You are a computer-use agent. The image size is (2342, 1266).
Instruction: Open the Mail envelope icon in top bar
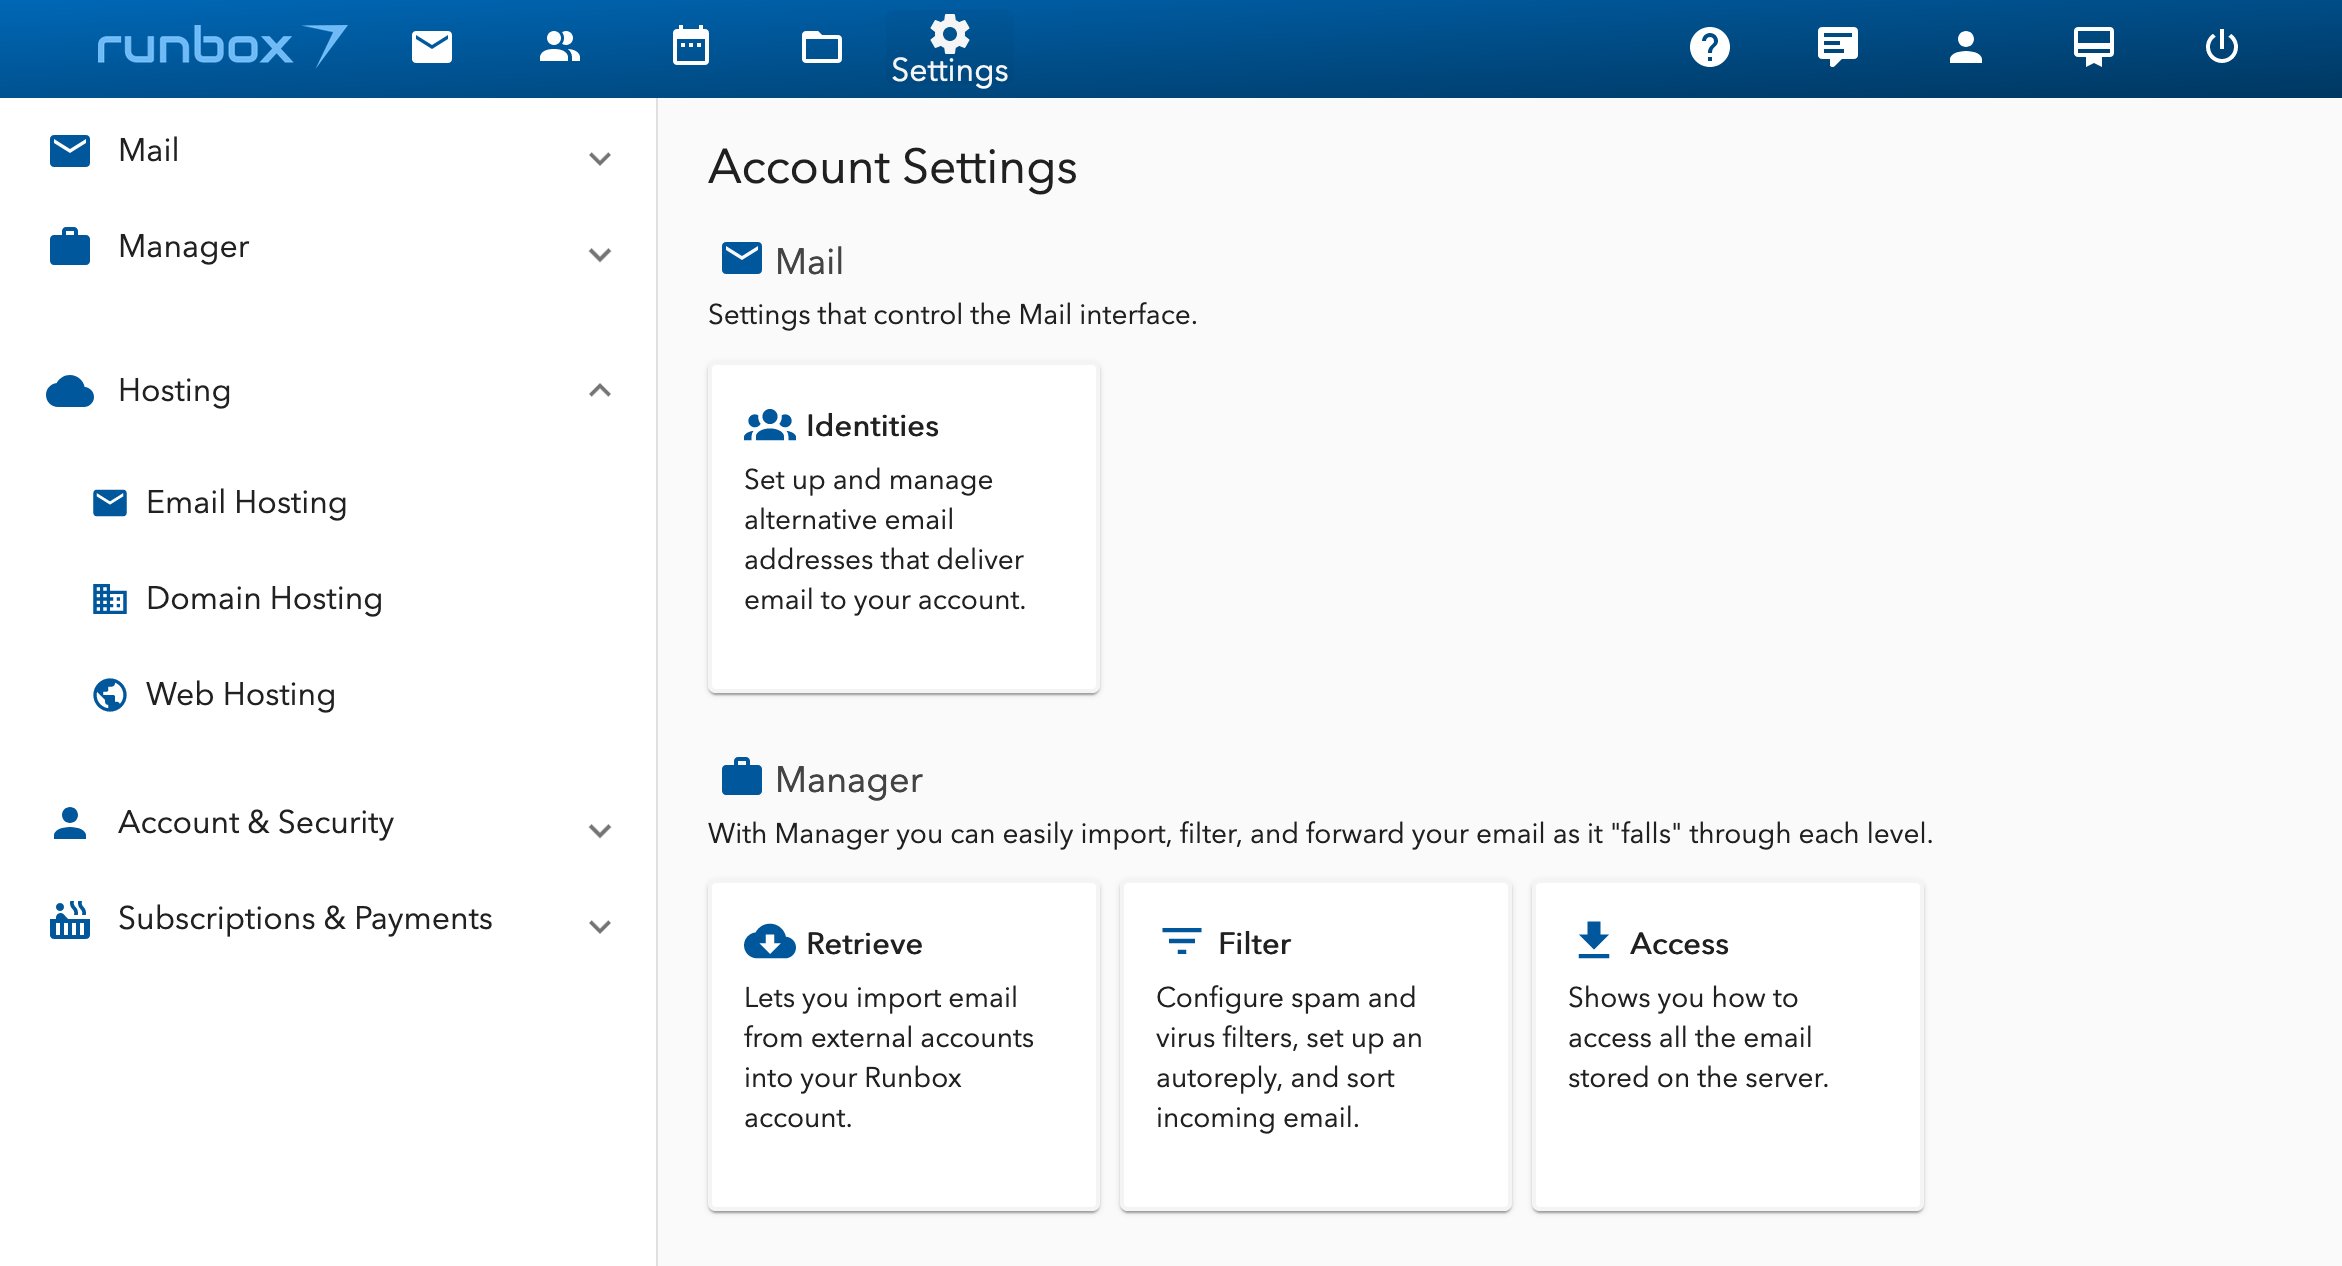pos(432,47)
